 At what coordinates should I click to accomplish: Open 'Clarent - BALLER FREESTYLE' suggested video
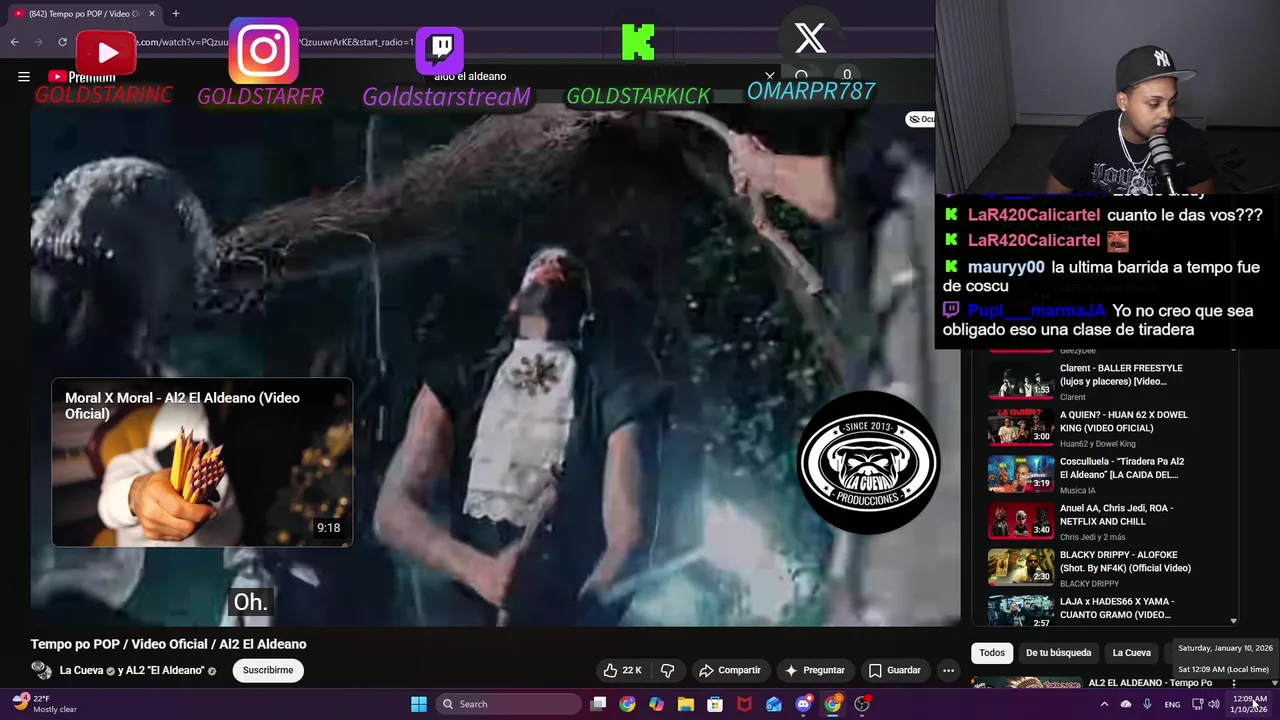pyautogui.click(x=1121, y=375)
